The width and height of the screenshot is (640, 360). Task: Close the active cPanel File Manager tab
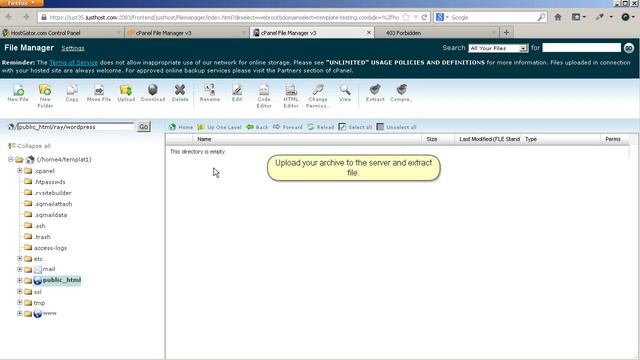[369, 32]
